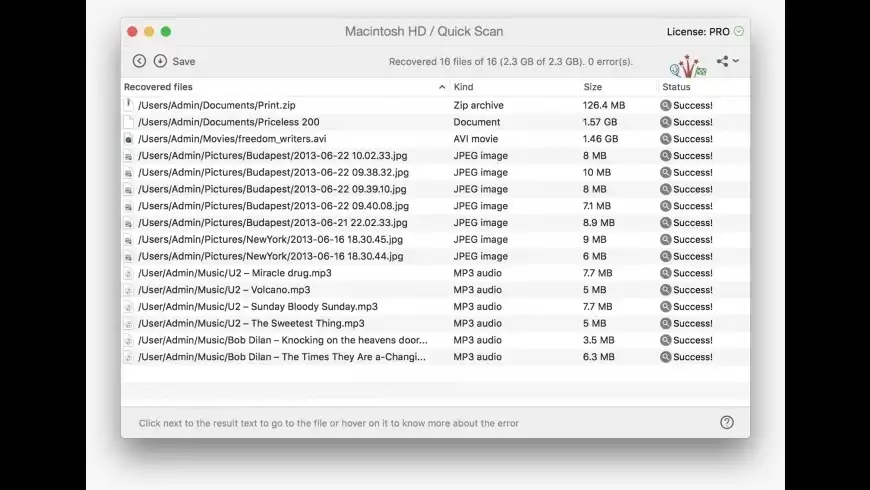The image size is (870, 490).
Task: Reveal Print.zip with its magnifier icon
Action: (666, 105)
